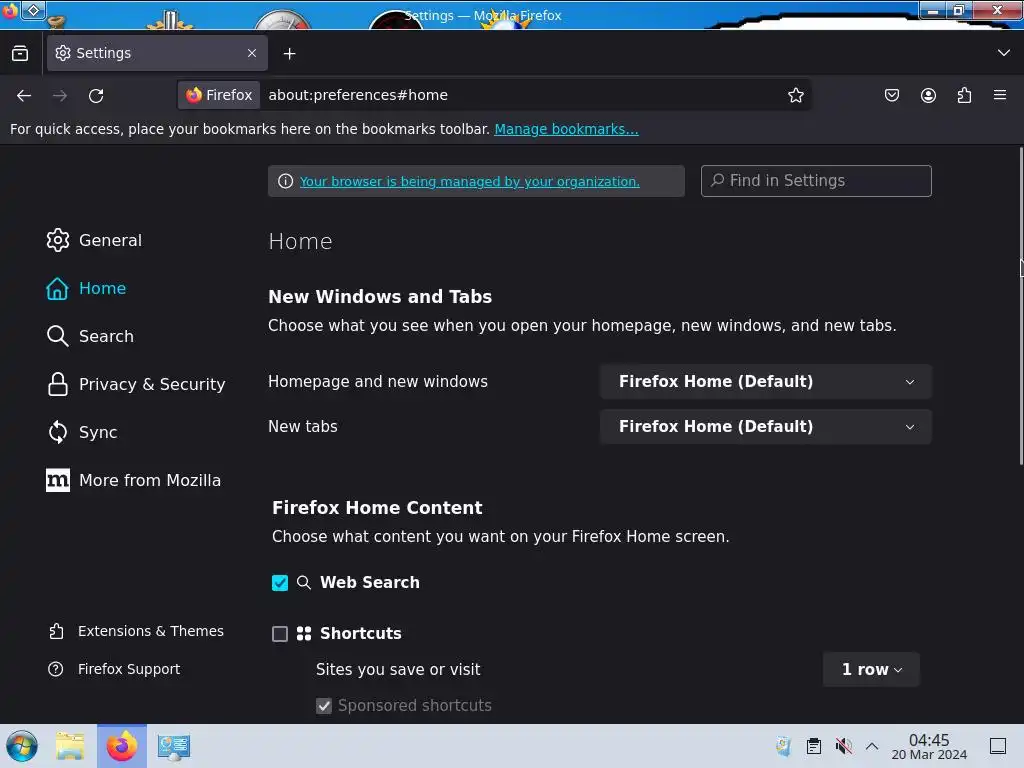Click the go forward arrow

60,96
